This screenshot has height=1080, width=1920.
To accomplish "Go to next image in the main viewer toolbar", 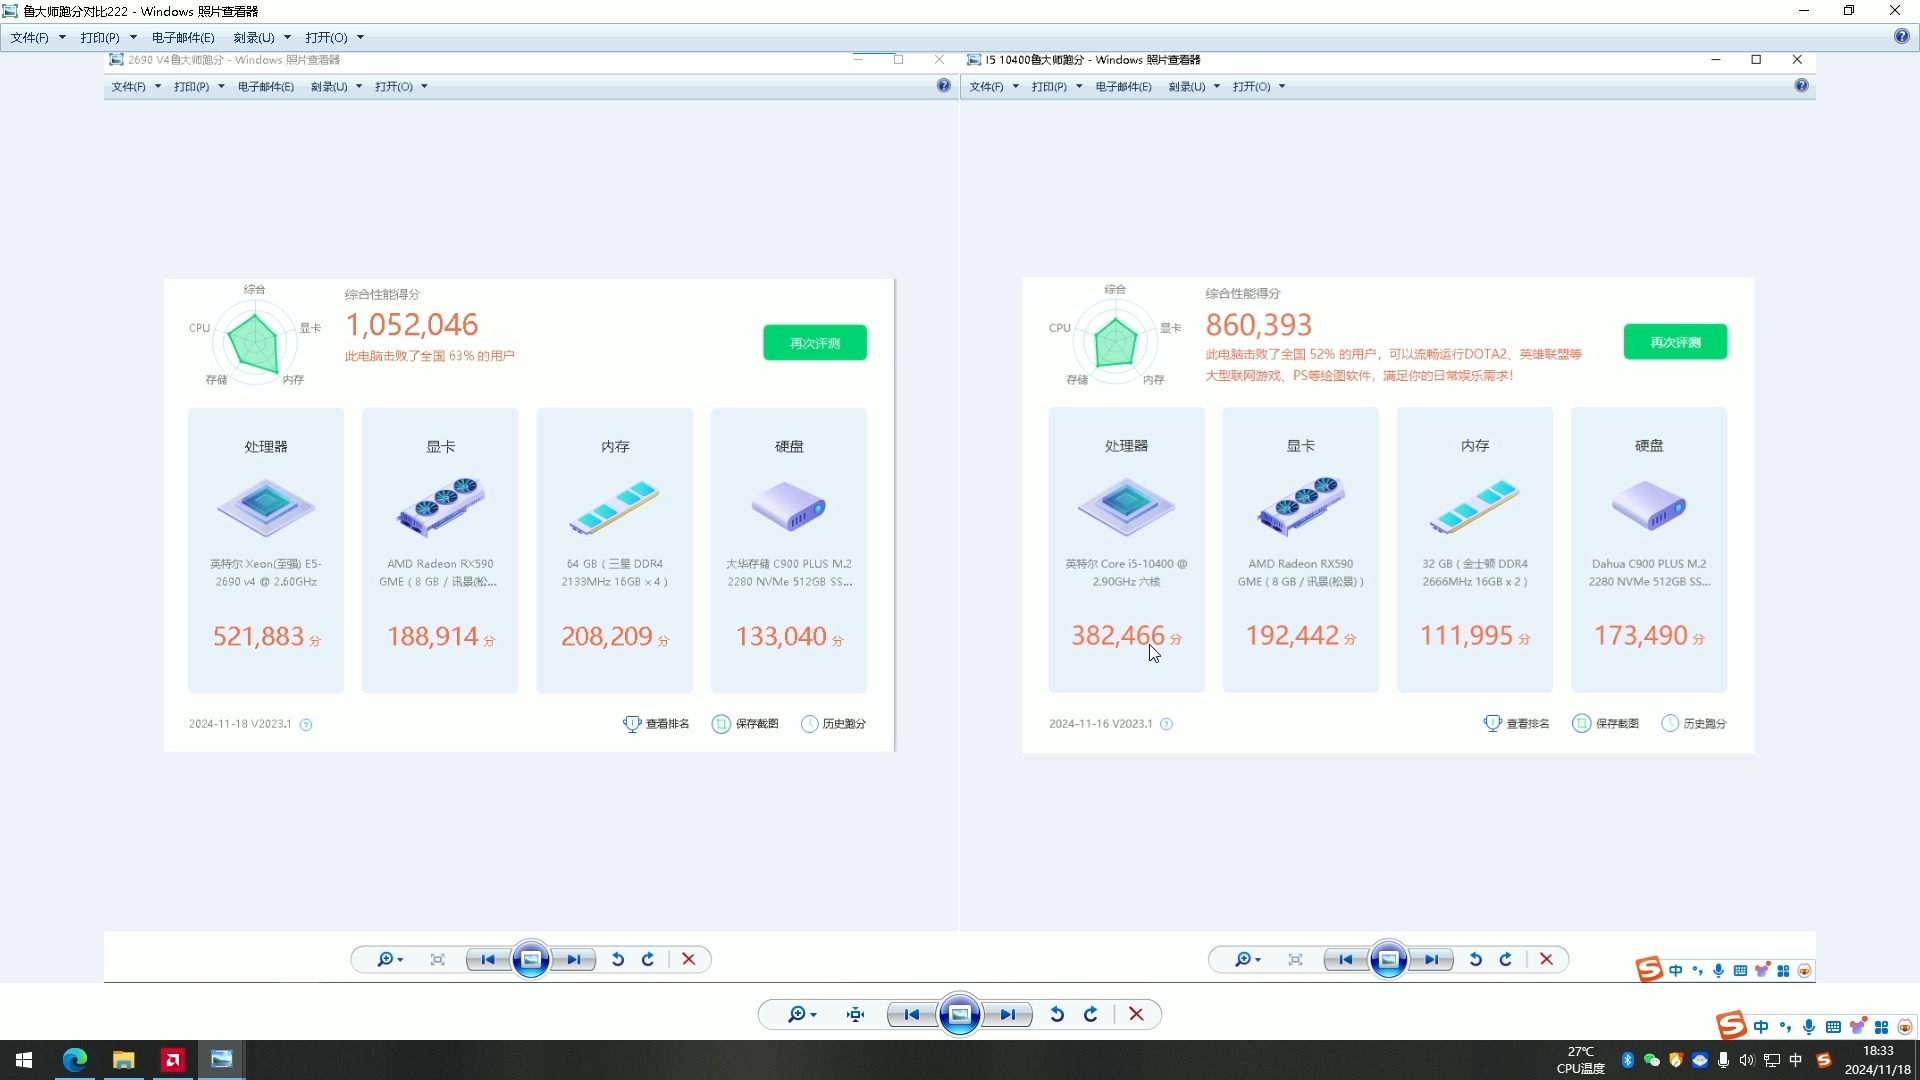I will (x=1008, y=1015).
